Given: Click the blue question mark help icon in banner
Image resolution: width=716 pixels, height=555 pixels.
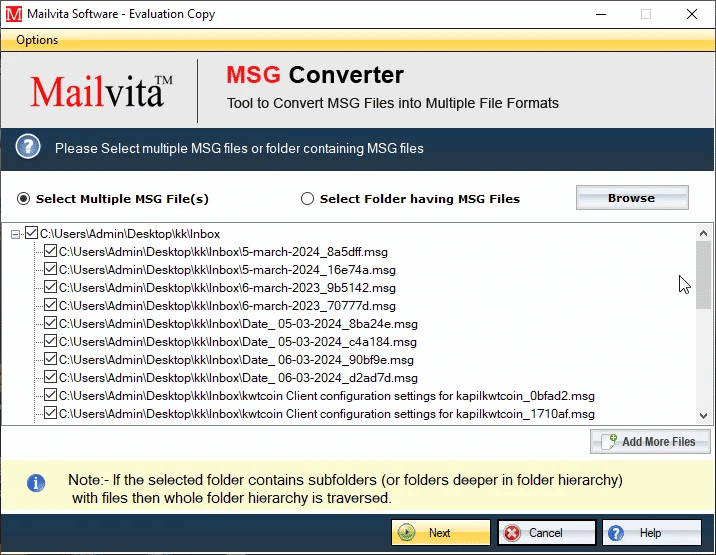Looking at the screenshot, I should tap(28, 147).
